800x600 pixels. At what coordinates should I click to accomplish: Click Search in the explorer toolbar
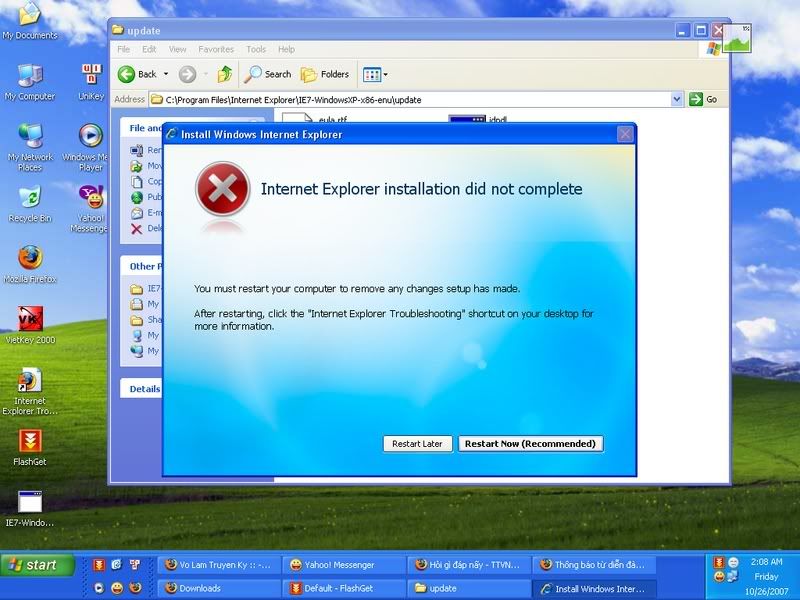pos(267,74)
